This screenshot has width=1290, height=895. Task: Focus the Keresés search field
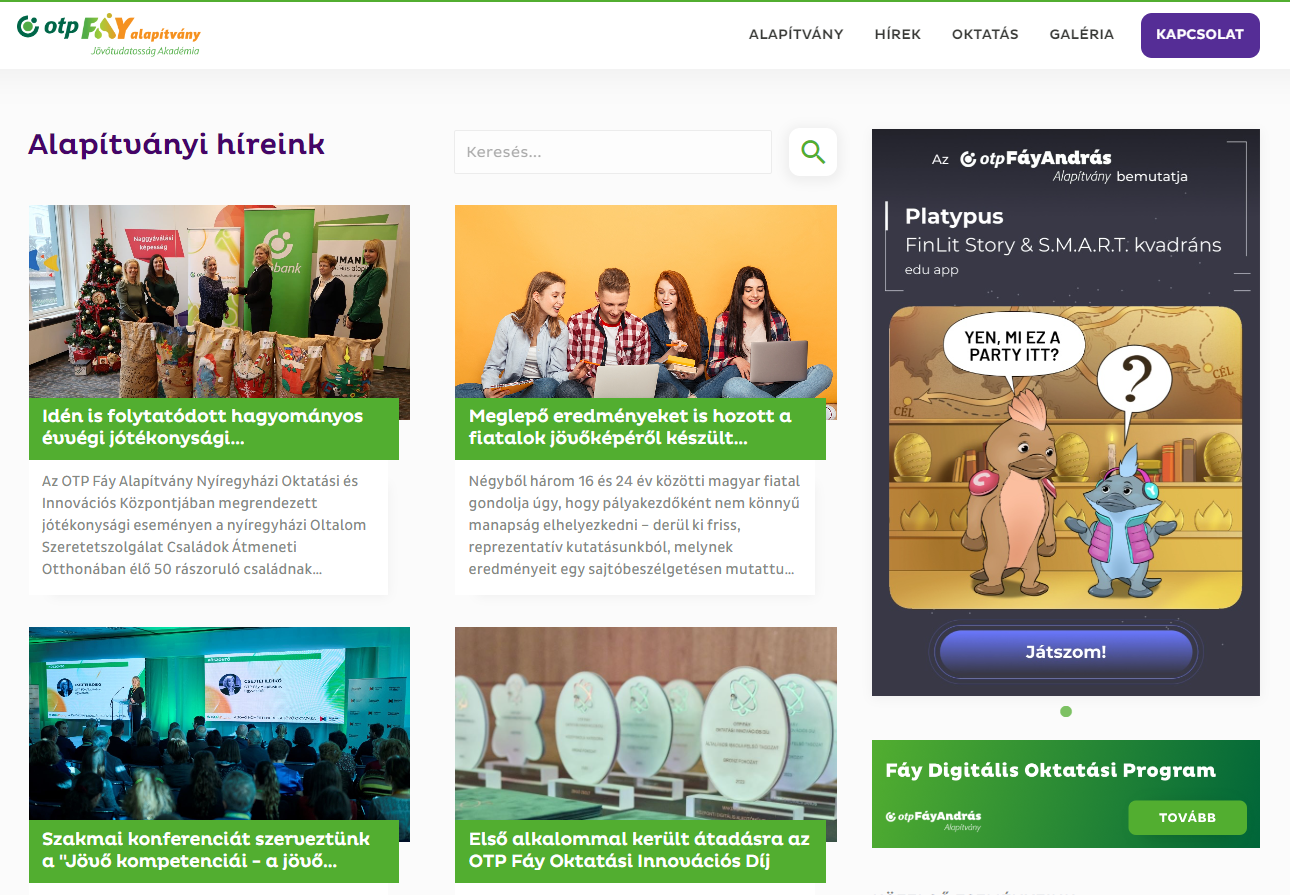(613, 152)
